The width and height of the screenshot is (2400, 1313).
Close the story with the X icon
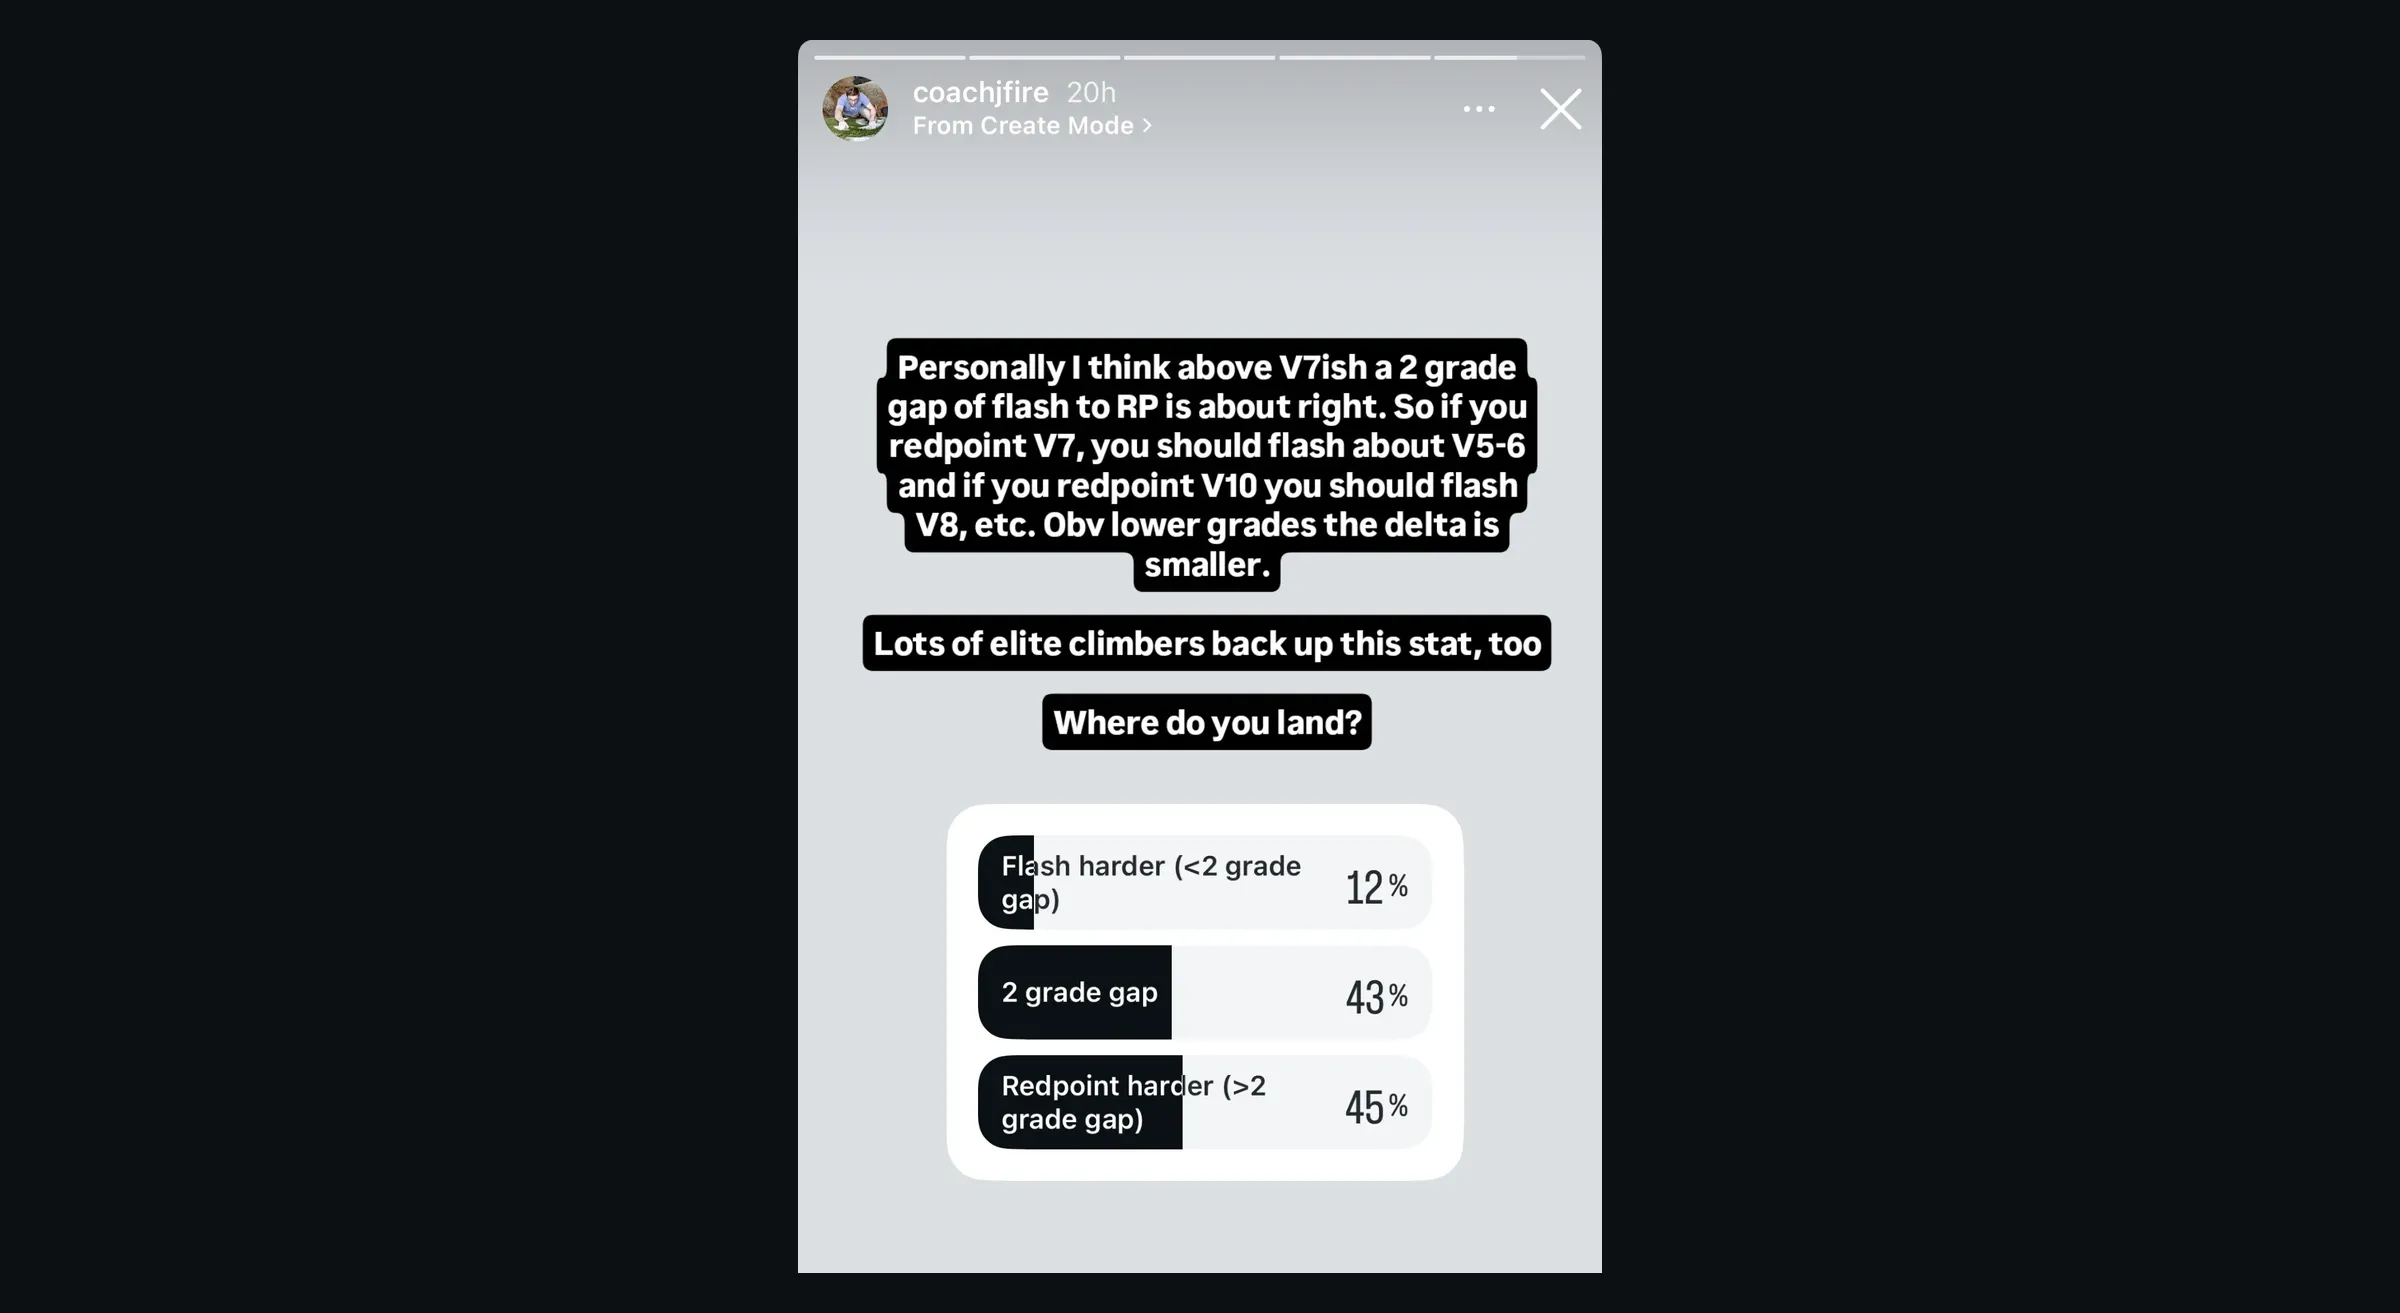pos(1560,109)
